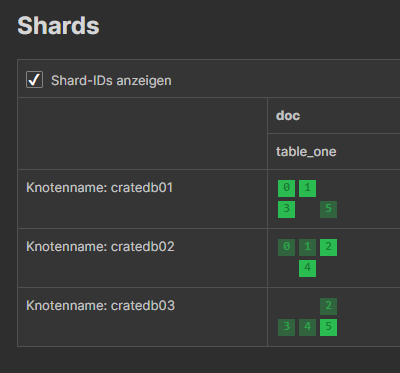Select primary shard 5 on cratedb03
This screenshot has height=373, width=400.
tap(328, 327)
